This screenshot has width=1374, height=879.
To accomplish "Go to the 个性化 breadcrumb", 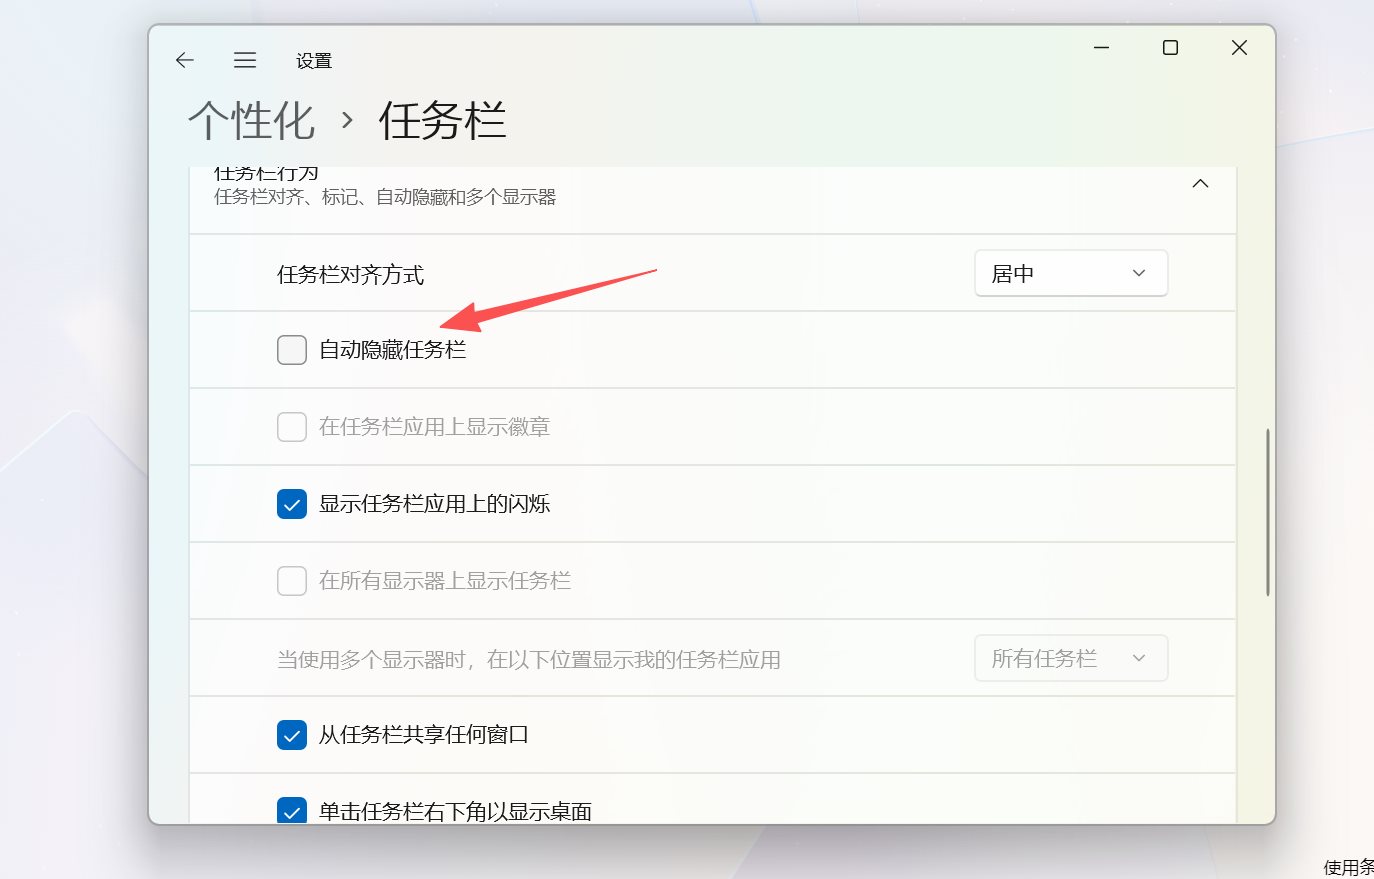I will click(x=252, y=121).
